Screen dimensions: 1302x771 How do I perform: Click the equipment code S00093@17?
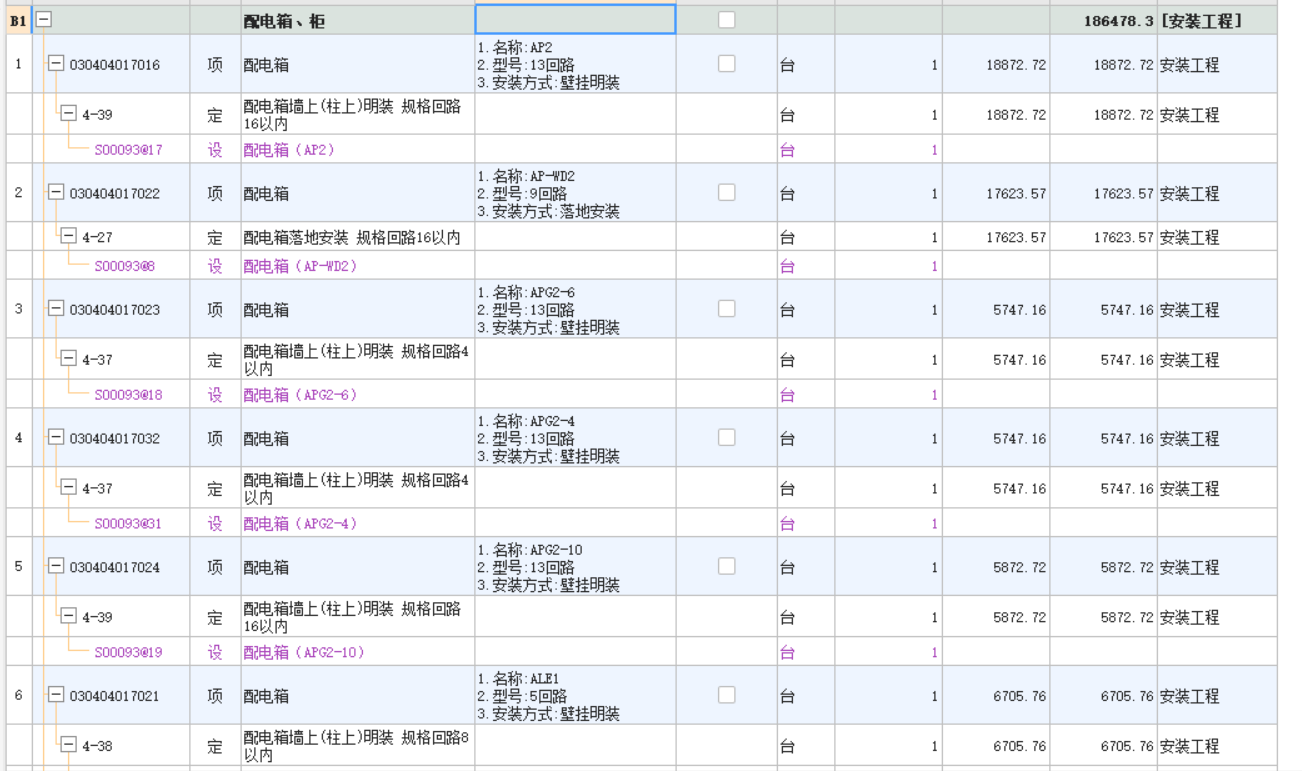[x=128, y=150]
